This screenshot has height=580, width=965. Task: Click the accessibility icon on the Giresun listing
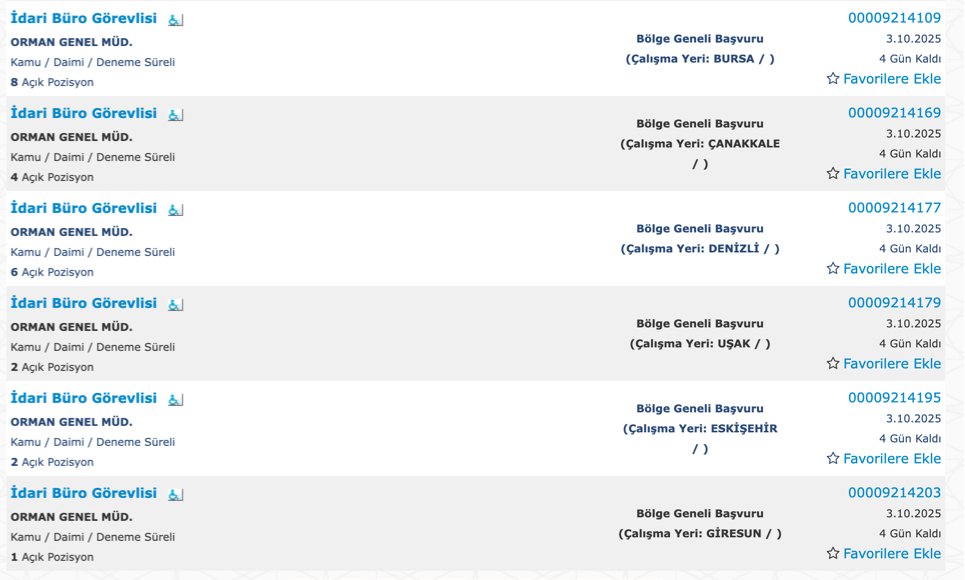click(x=175, y=495)
